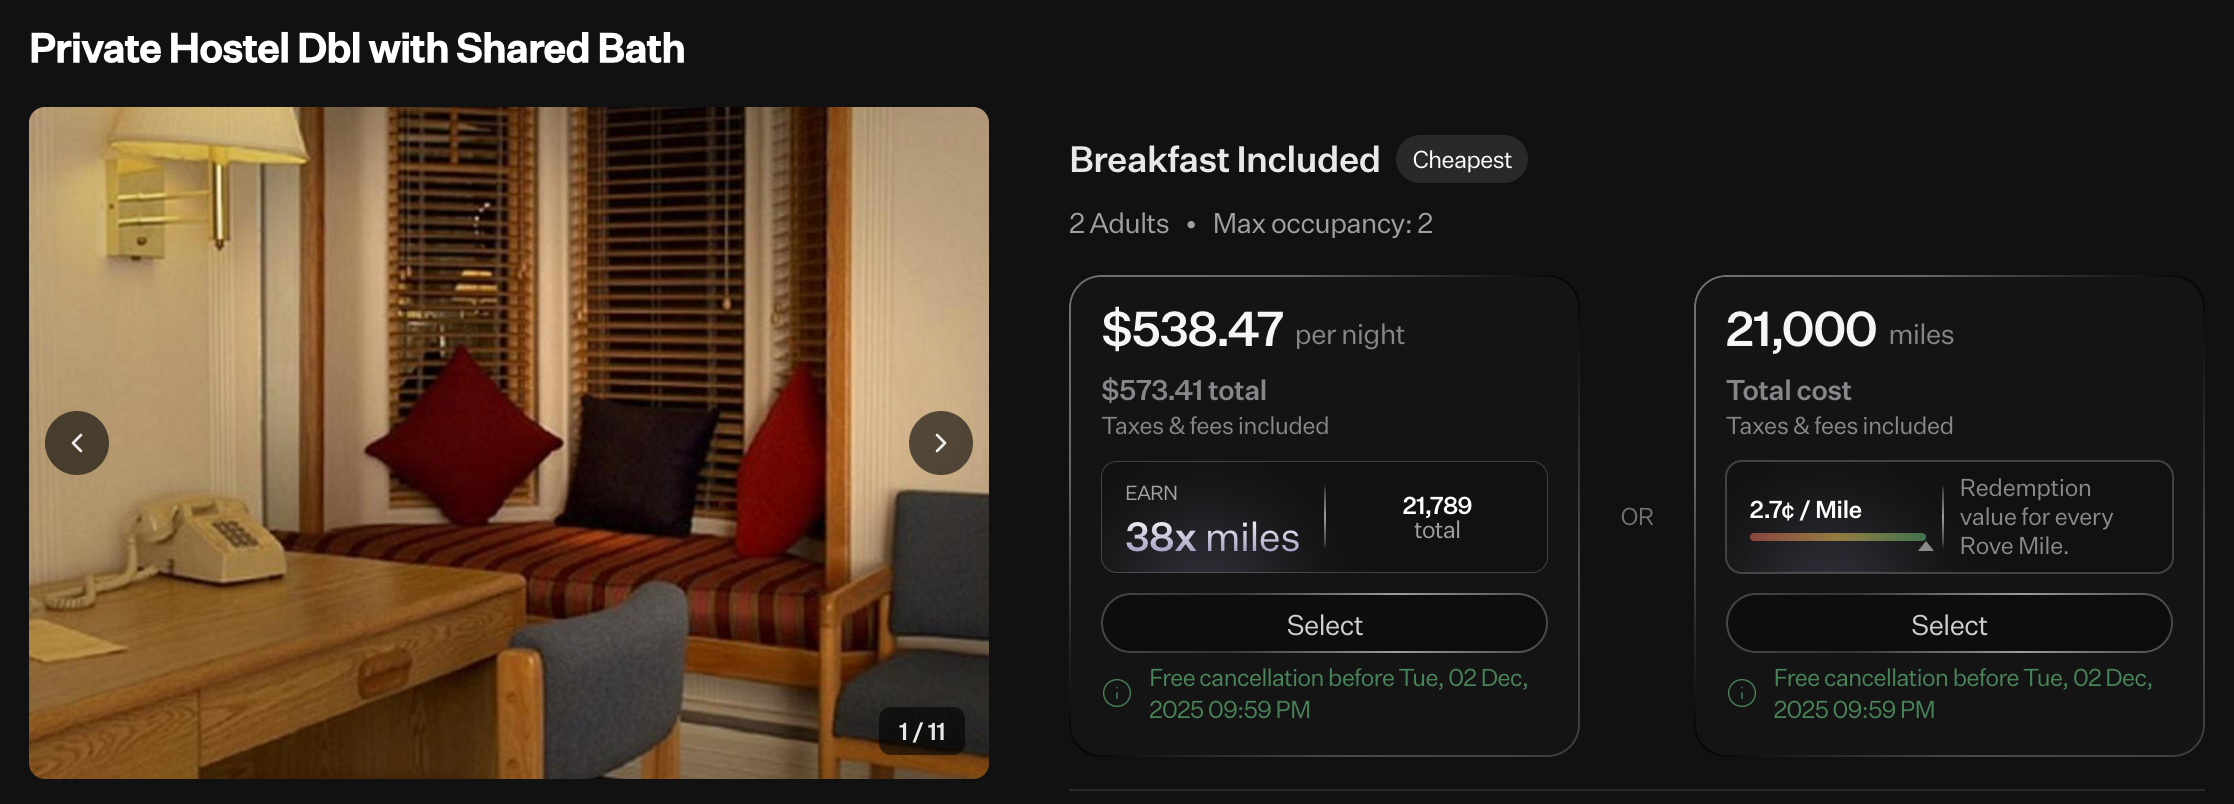Open the hostel room photo
This screenshot has height=804, width=2234.
coord(508,300)
